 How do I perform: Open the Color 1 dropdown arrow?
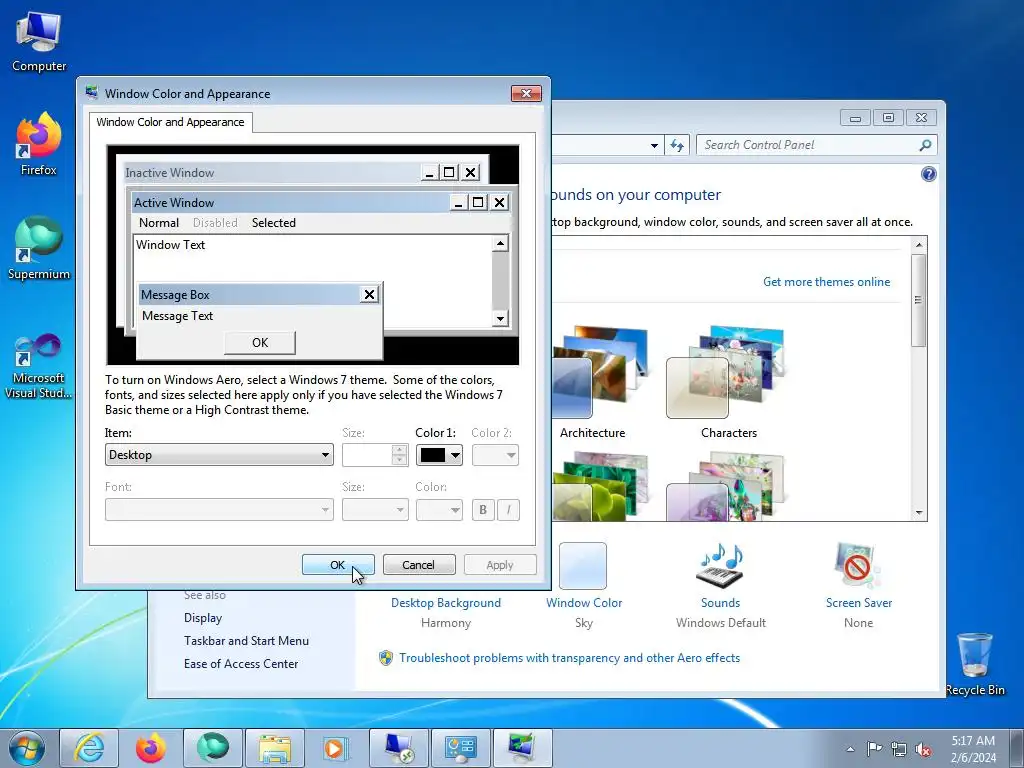pyautogui.click(x=455, y=455)
